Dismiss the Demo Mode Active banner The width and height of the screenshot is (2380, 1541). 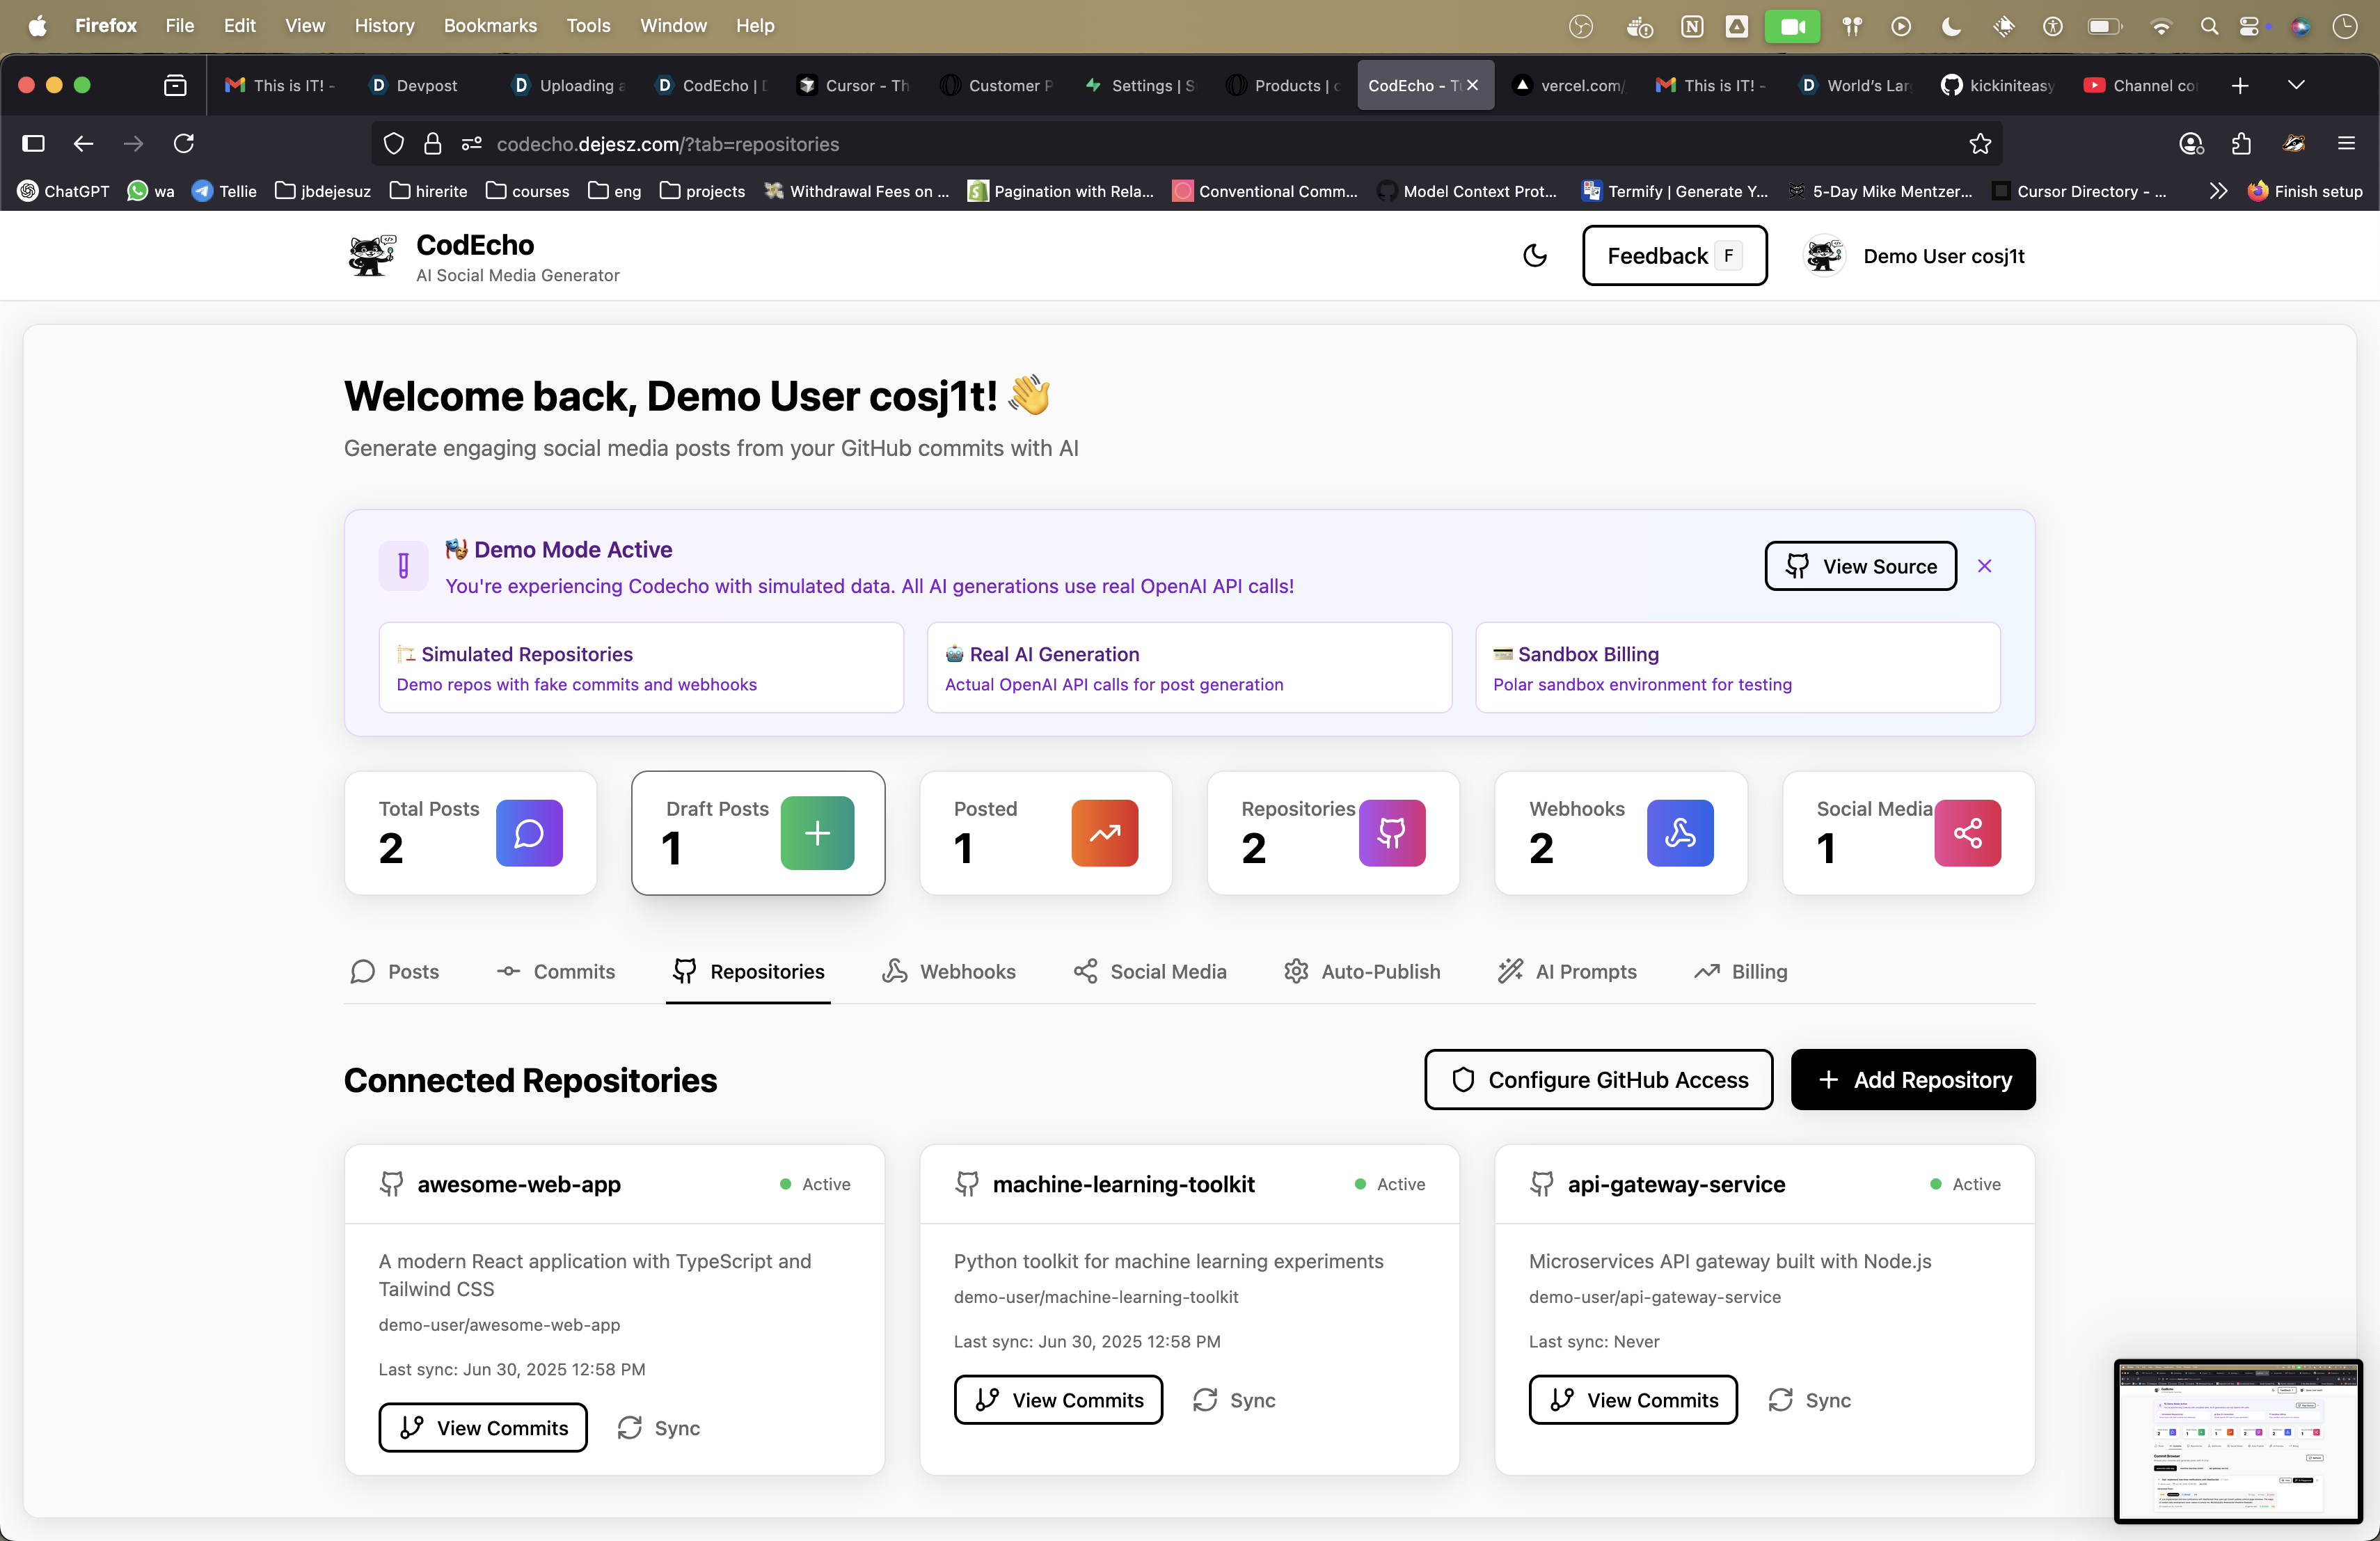(x=1984, y=566)
